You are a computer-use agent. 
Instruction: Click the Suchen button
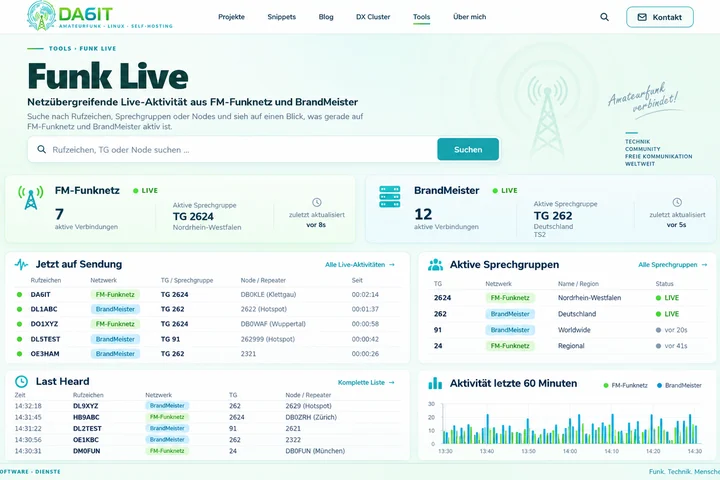468,149
